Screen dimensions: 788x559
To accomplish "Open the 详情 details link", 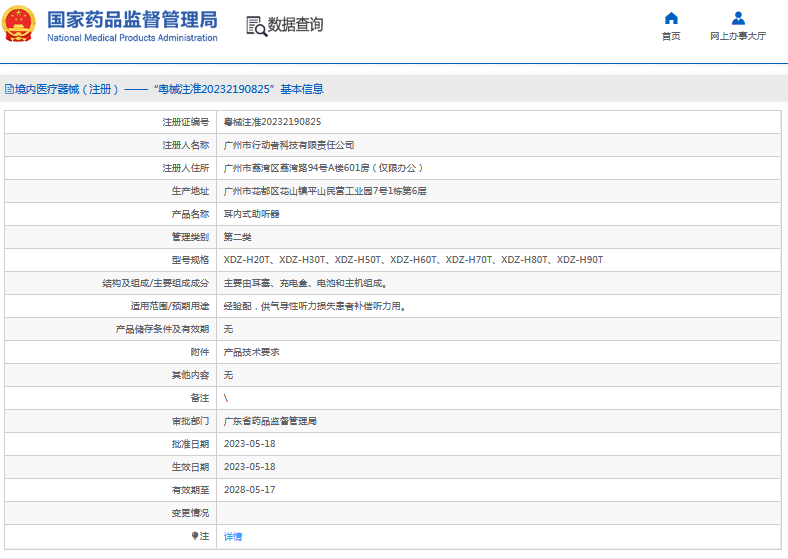I will pyautogui.click(x=232, y=537).
